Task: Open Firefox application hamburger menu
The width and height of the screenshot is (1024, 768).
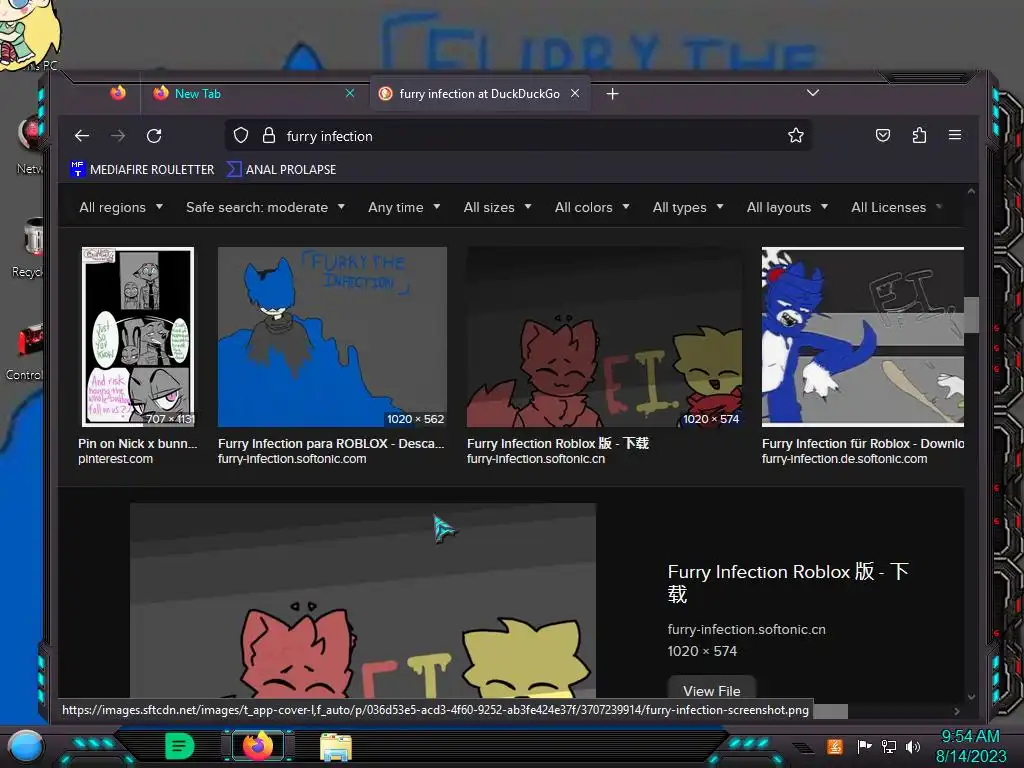Action: pos(955,135)
